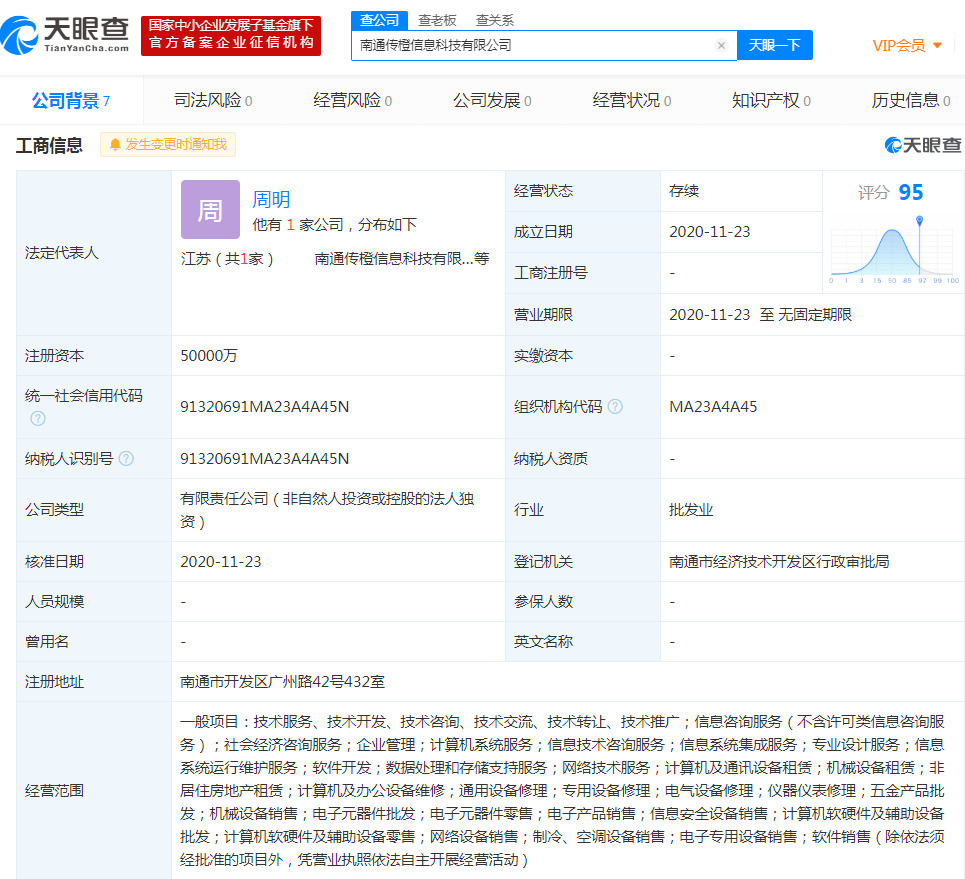
Task: Select the 登记机关 value 南通市经济技术开发区行政审批局
Action: [x=779, y=561]
